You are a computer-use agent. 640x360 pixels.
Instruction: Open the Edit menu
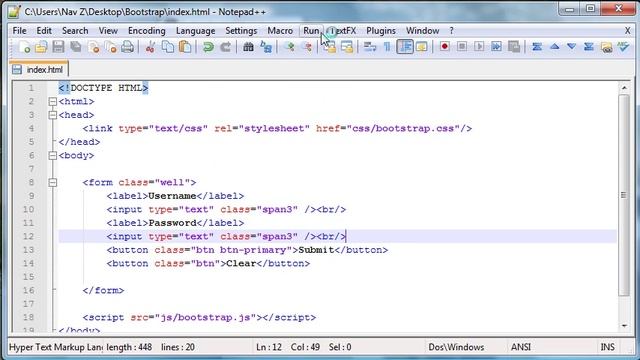click(44, 31)
